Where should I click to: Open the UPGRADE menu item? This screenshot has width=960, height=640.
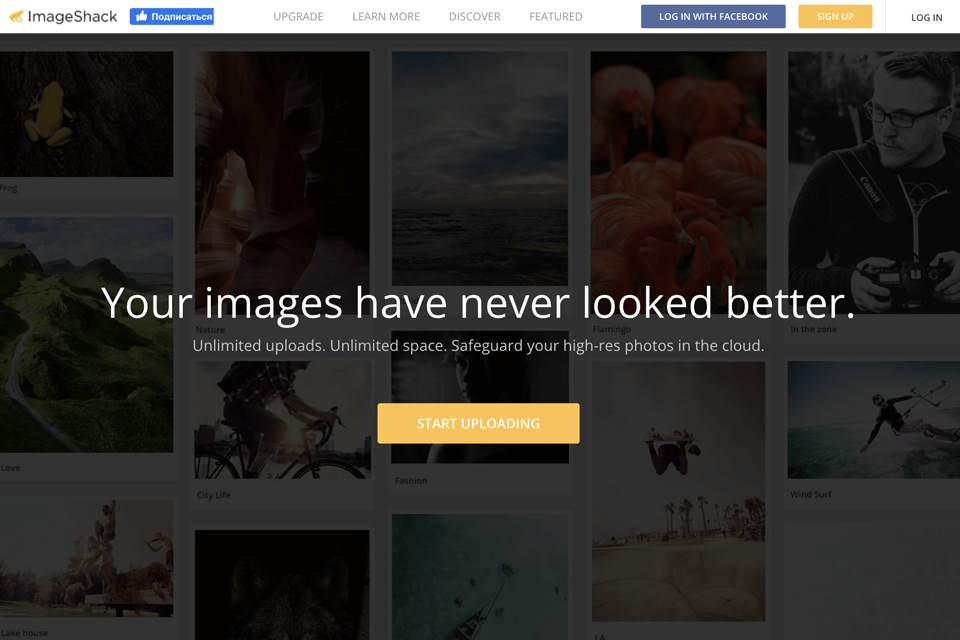point(298,17)
